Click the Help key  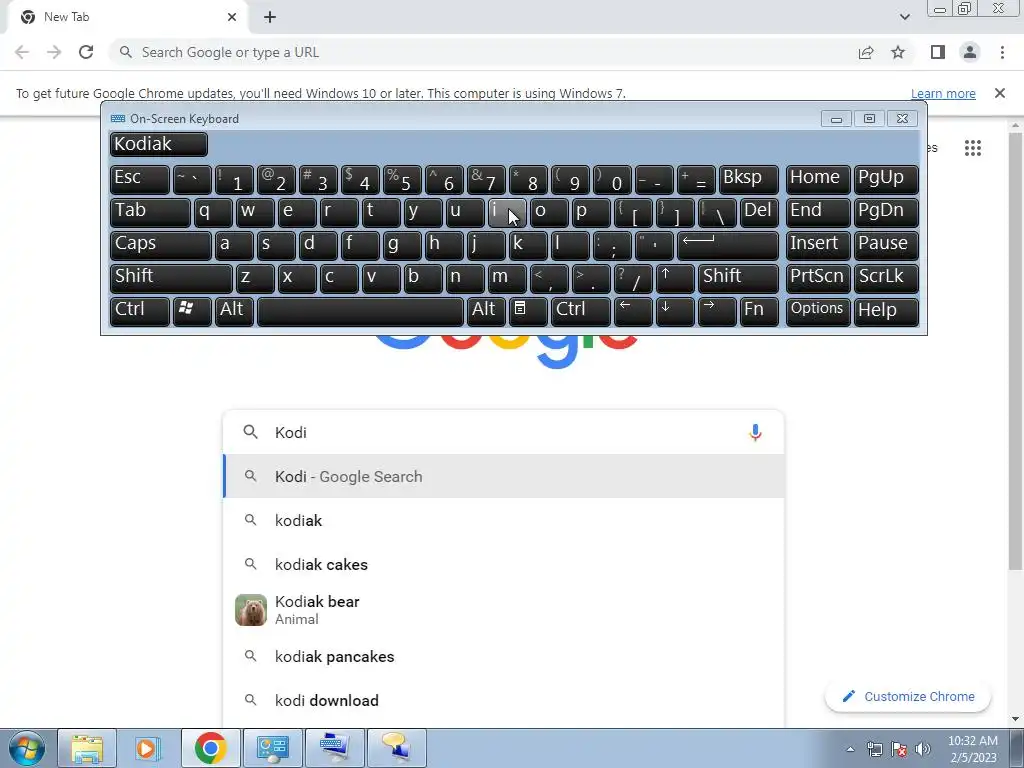(886, 311)
